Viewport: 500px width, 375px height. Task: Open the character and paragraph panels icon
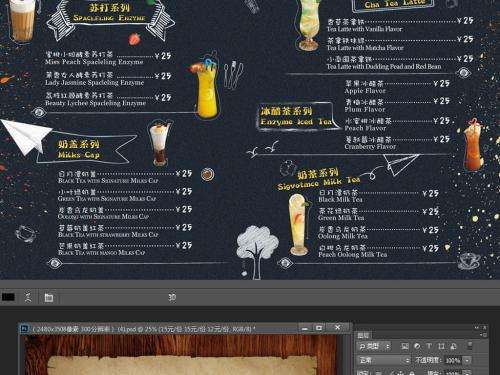pos(49,297)
